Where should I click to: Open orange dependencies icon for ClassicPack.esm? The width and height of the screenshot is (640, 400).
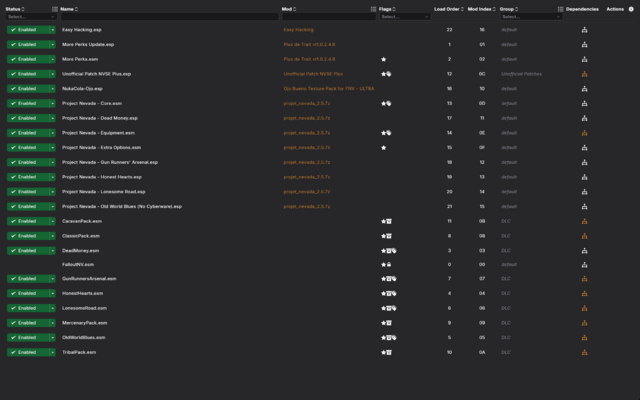point(584,236)
